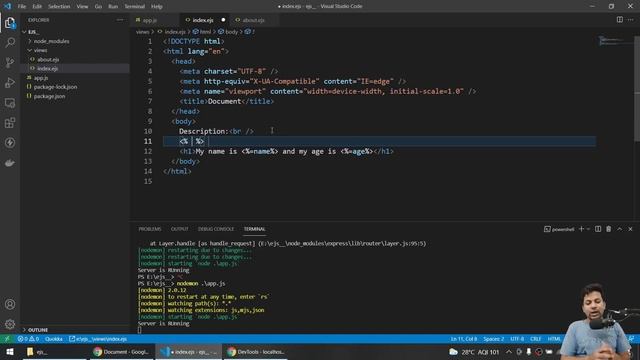Viewport: 640px width, 360px height.
Task: Click Quokka in the status bar
Action: click(54, 339)
